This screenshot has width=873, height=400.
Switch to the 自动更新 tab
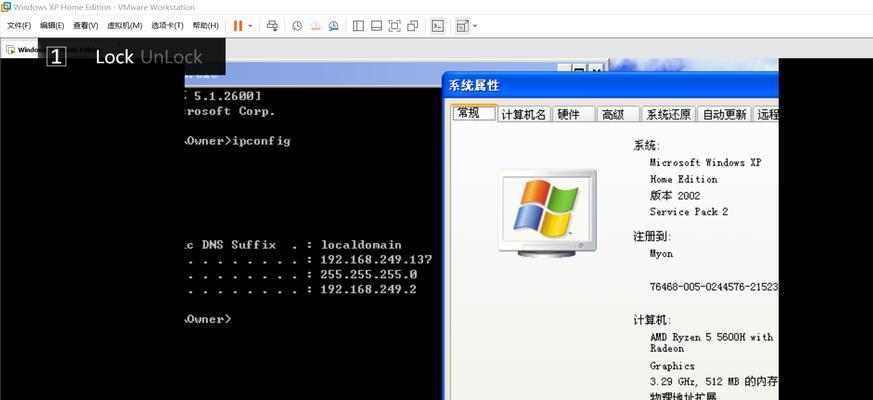724,115
